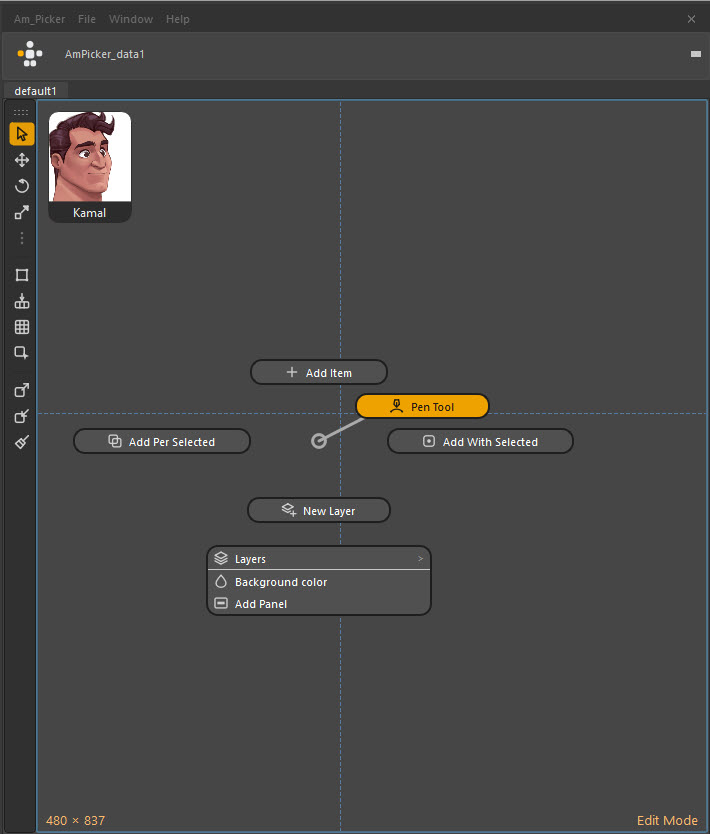Click the grid toolbar icon
710x834 pixels.
point(22,327)
